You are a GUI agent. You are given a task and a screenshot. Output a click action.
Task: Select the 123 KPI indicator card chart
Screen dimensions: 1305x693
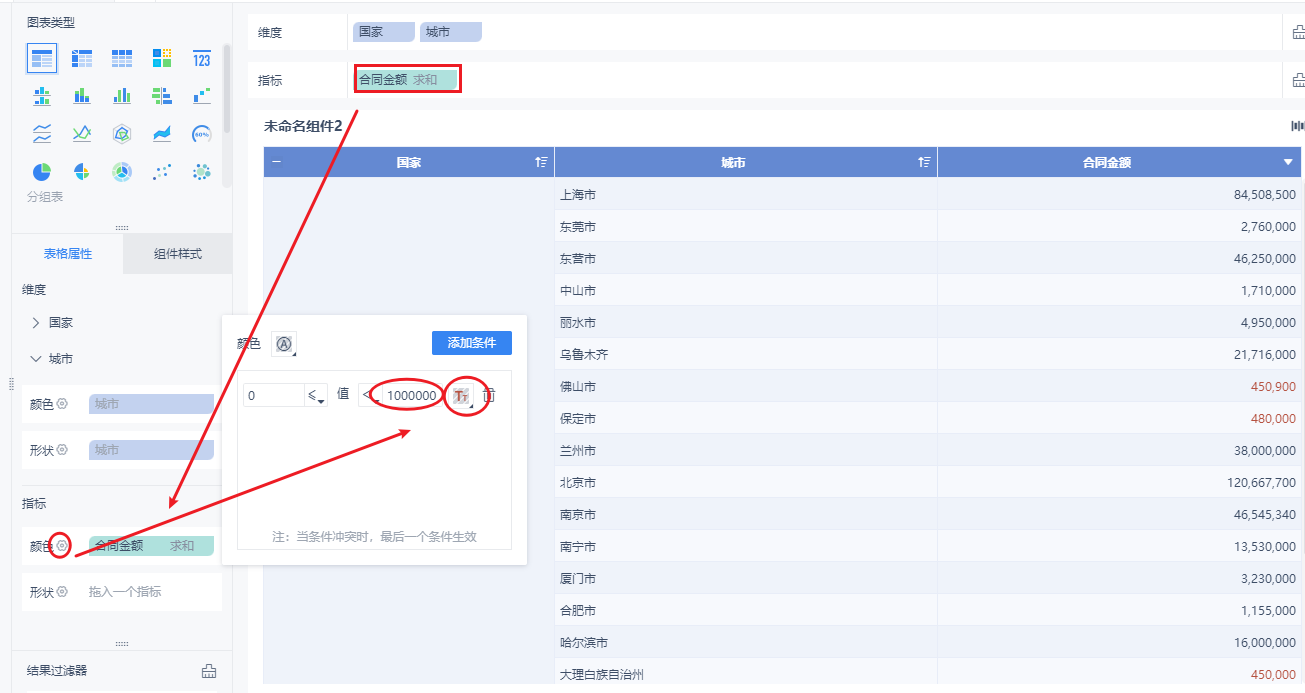pos(202,59)
